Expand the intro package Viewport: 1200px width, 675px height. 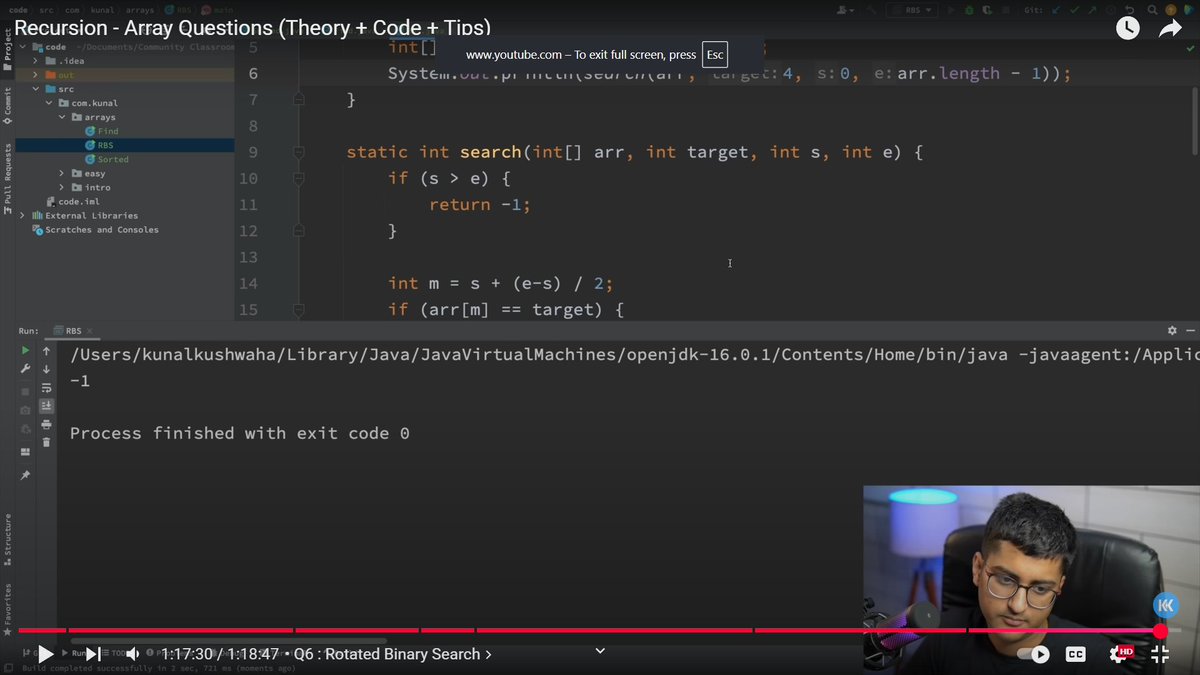click(x=62, y=187)
